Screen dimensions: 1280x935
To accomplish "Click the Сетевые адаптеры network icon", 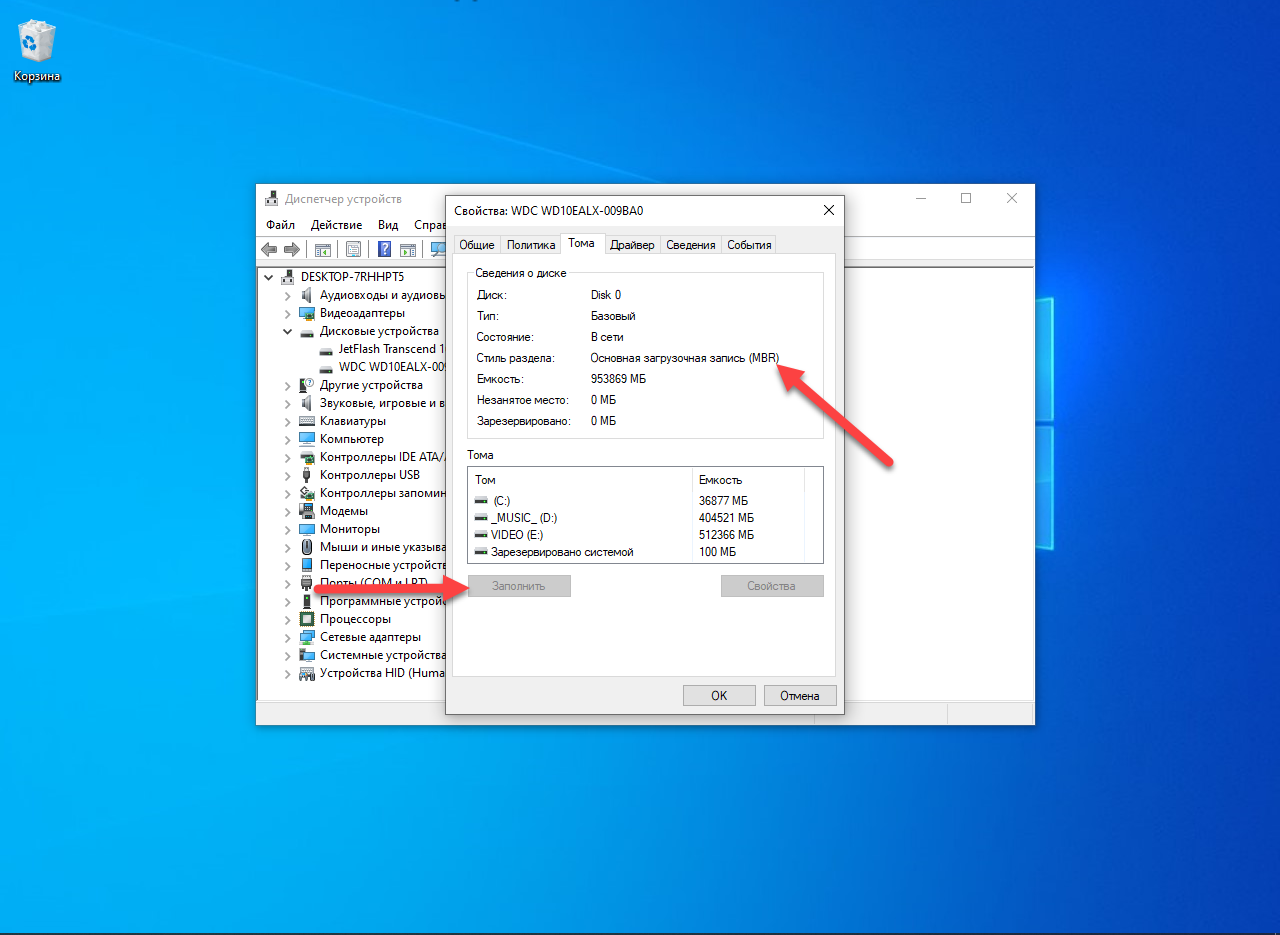I will 307,637.
